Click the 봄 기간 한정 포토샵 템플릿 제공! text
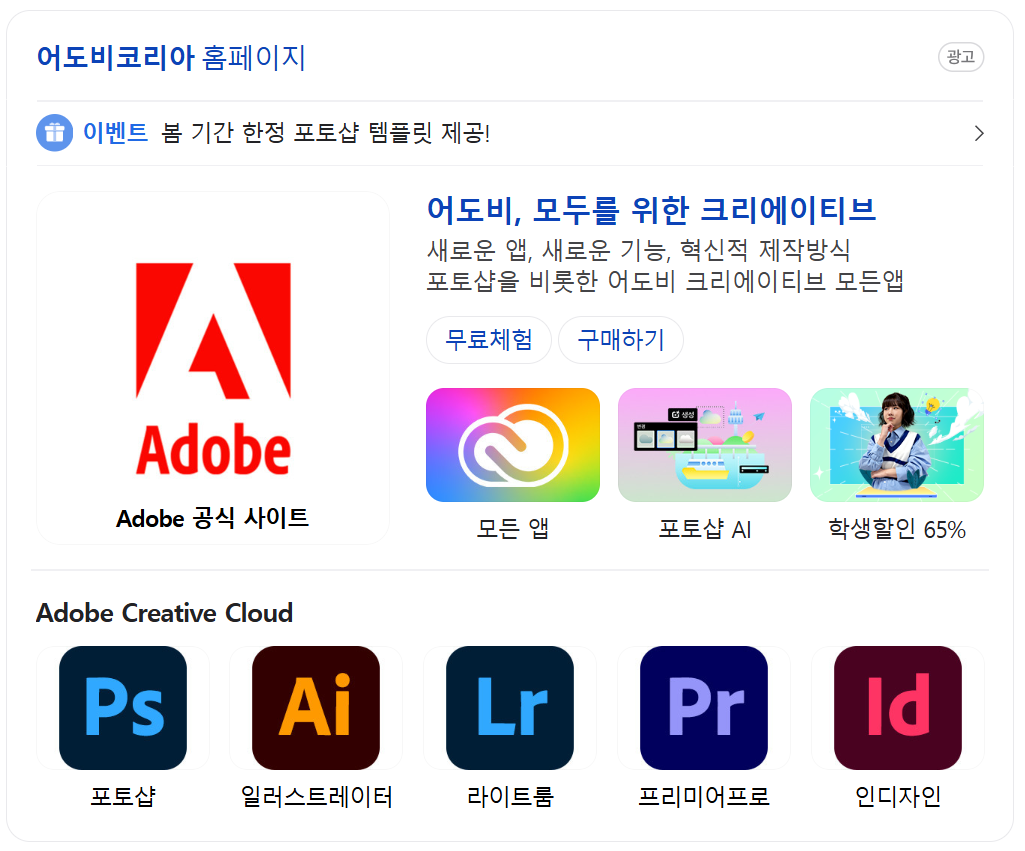Screen dimensions: 1025x851 pos(326,133)
